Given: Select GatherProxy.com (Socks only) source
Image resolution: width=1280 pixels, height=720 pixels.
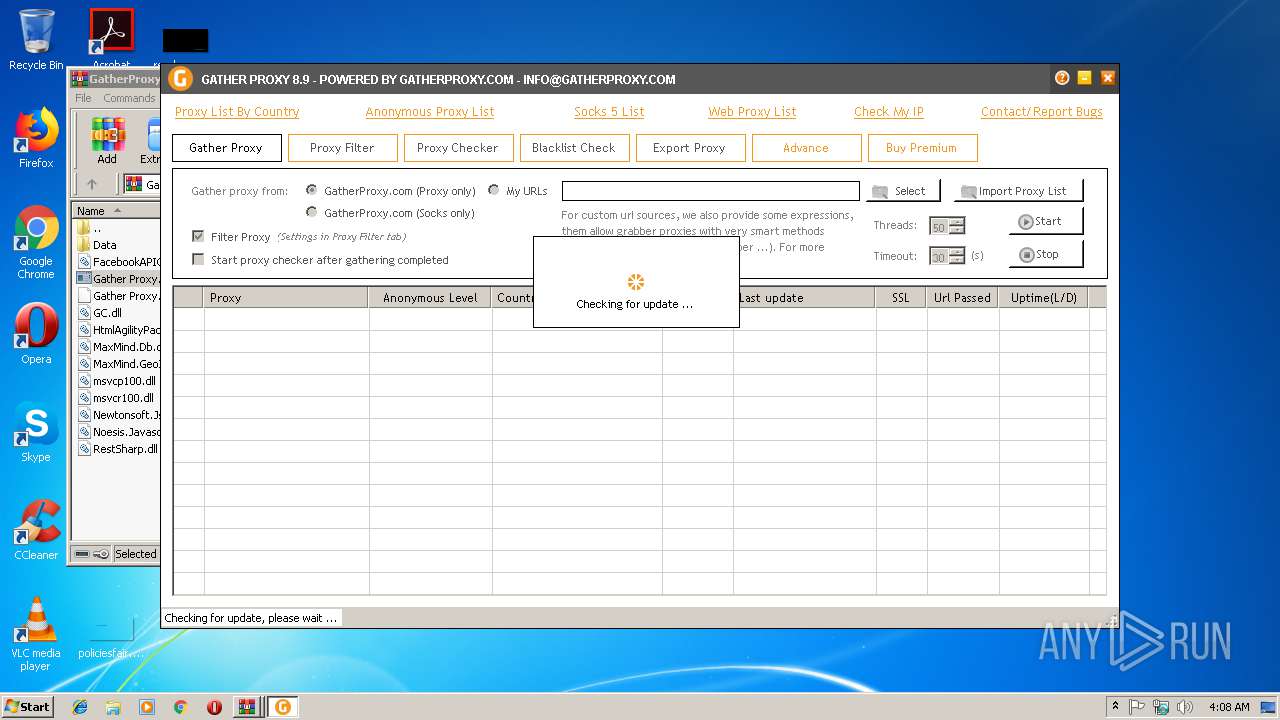Looking at the screenshot, I should coord(312,212).
